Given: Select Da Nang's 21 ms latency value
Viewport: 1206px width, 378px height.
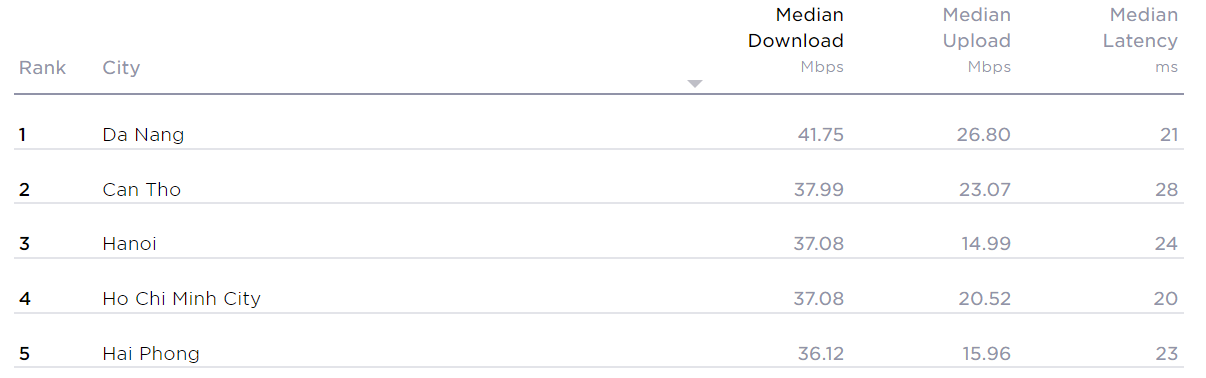Looking at the screenshot, I should [1169, 135].
